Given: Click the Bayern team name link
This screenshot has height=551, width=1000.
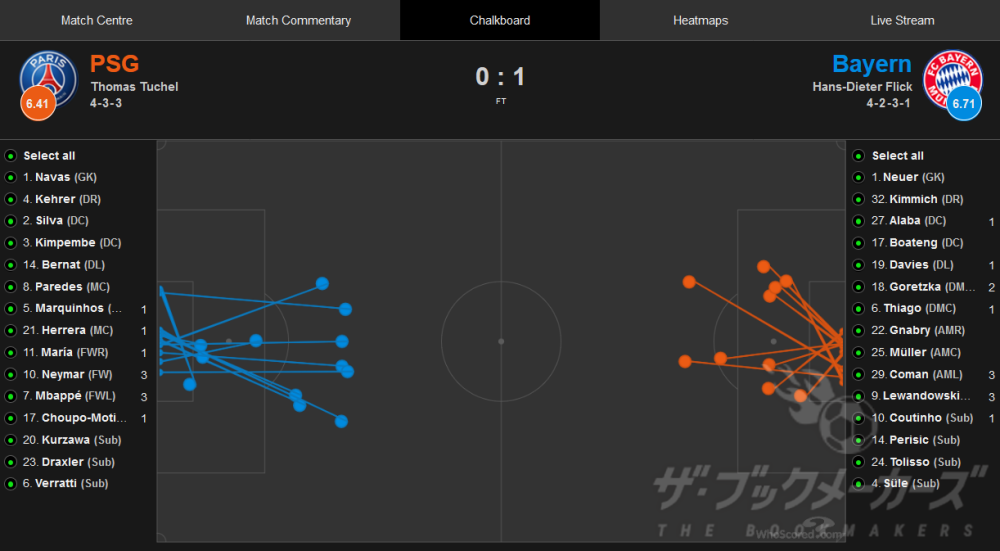Looking at the screenshot, I should pyautogui.click(x=871, y=65).
